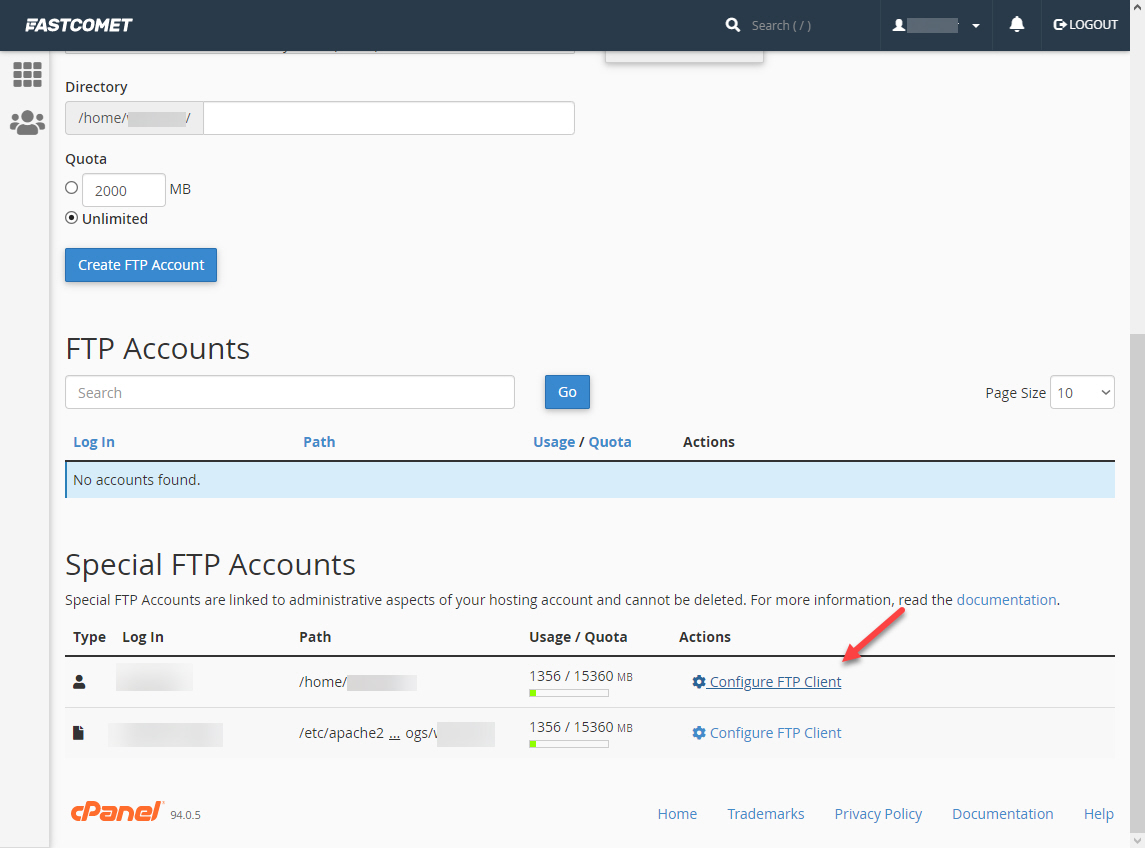This screenshot has width=1145, height=848.
Task: Click LOGOUT in the header
Action: (1085, 25)
